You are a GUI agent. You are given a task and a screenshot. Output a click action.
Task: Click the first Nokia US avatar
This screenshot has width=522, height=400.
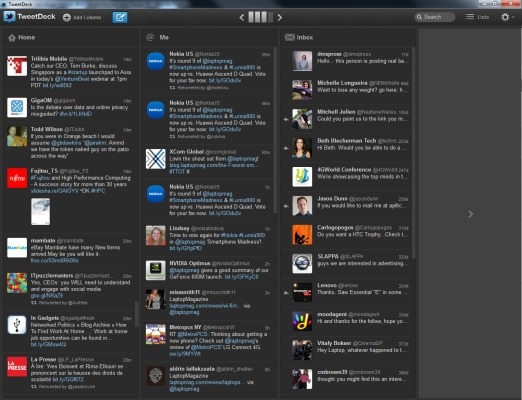tap(156, 61)
